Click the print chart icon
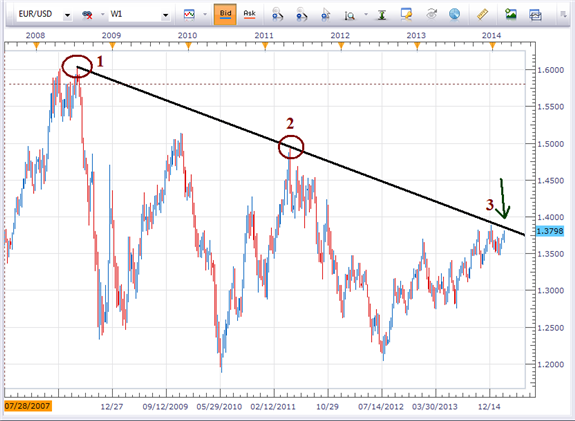The width and height of the screenshot is (575, 421). 535,14
